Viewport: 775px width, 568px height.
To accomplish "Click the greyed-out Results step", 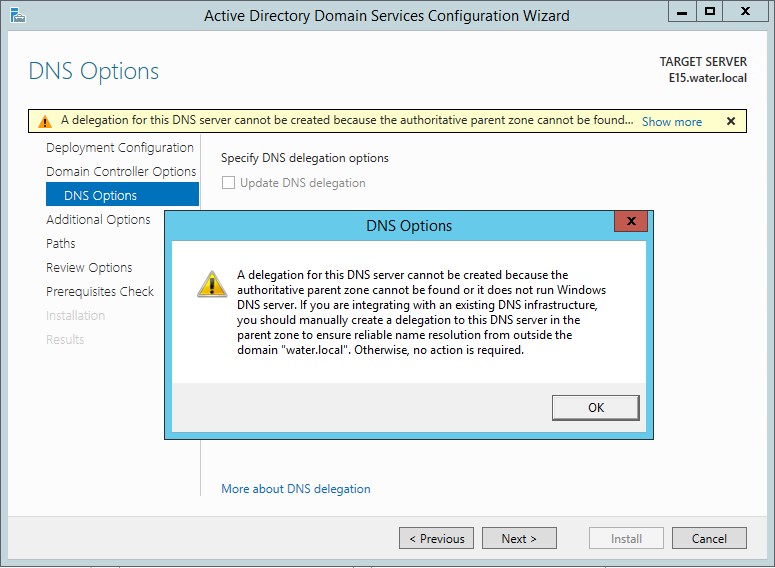I will 65,340.
